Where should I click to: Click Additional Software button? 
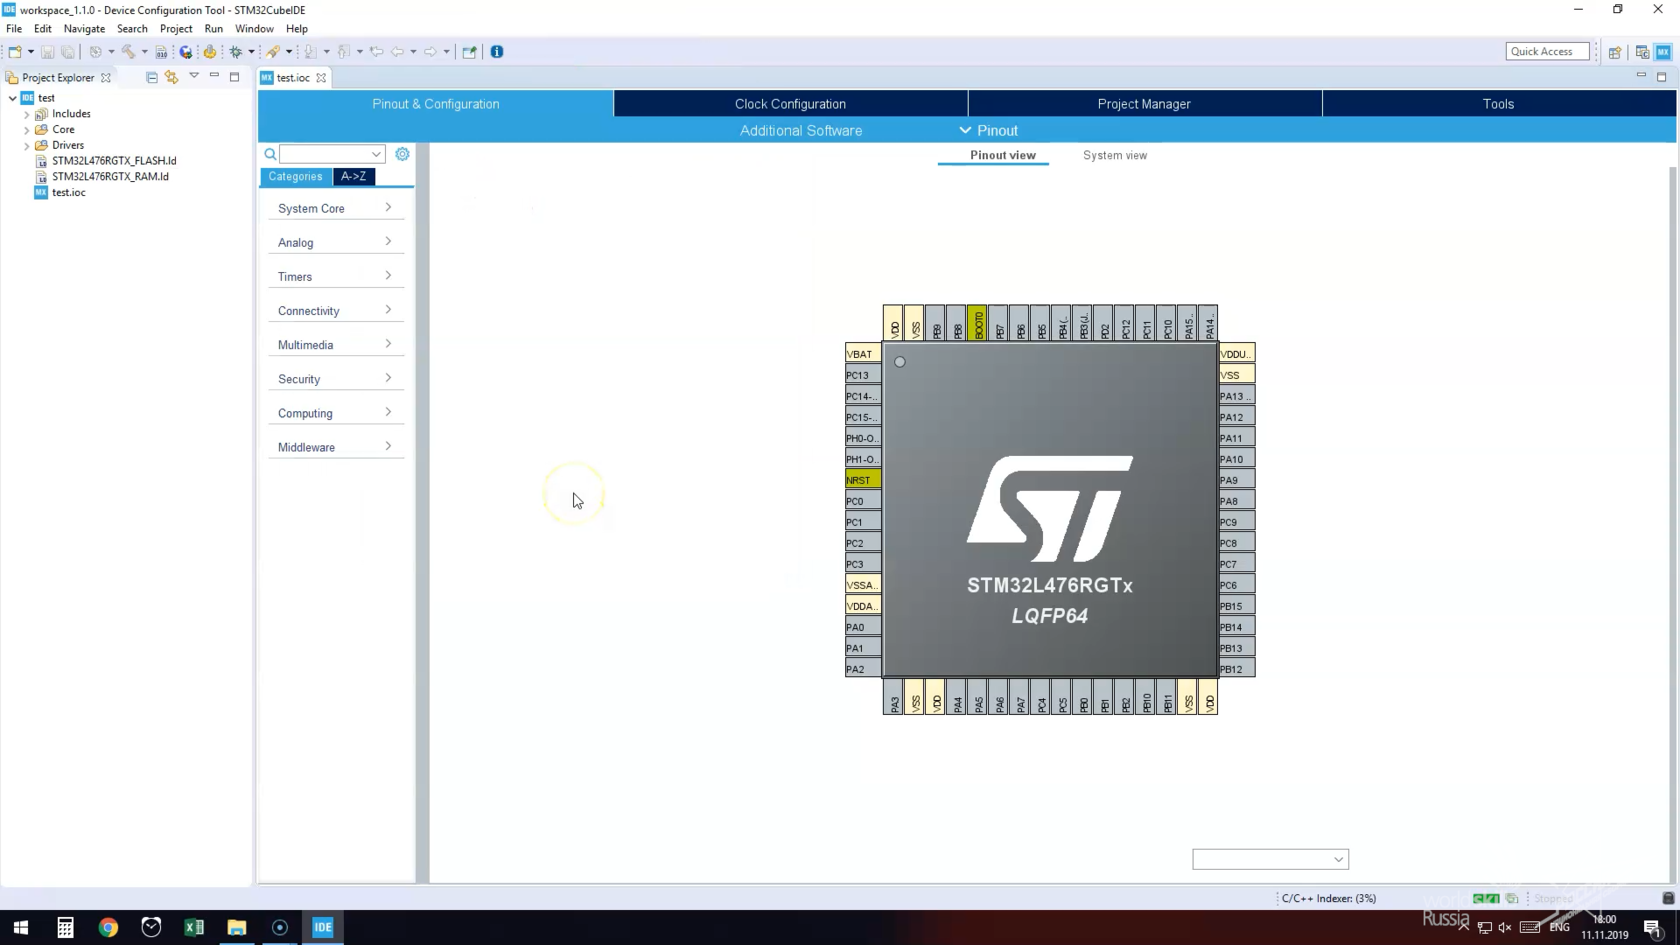800,130
